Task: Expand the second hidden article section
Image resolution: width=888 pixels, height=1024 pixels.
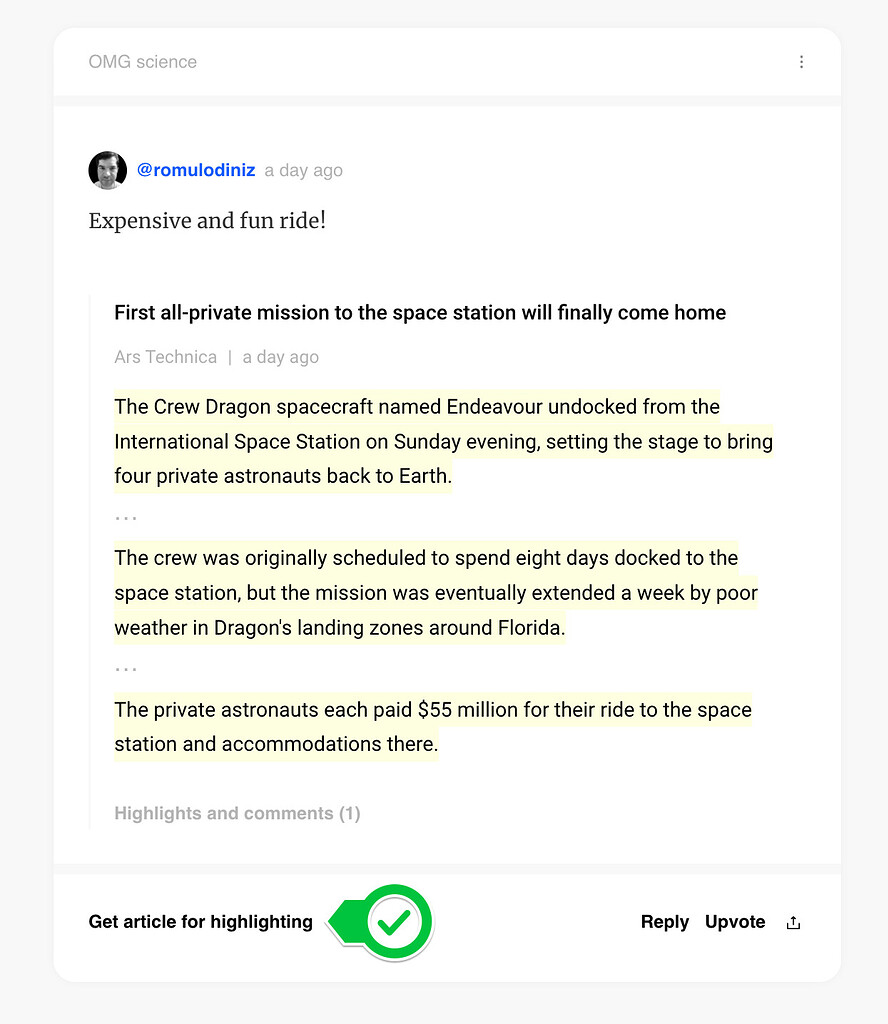Action: coord(125,667)
